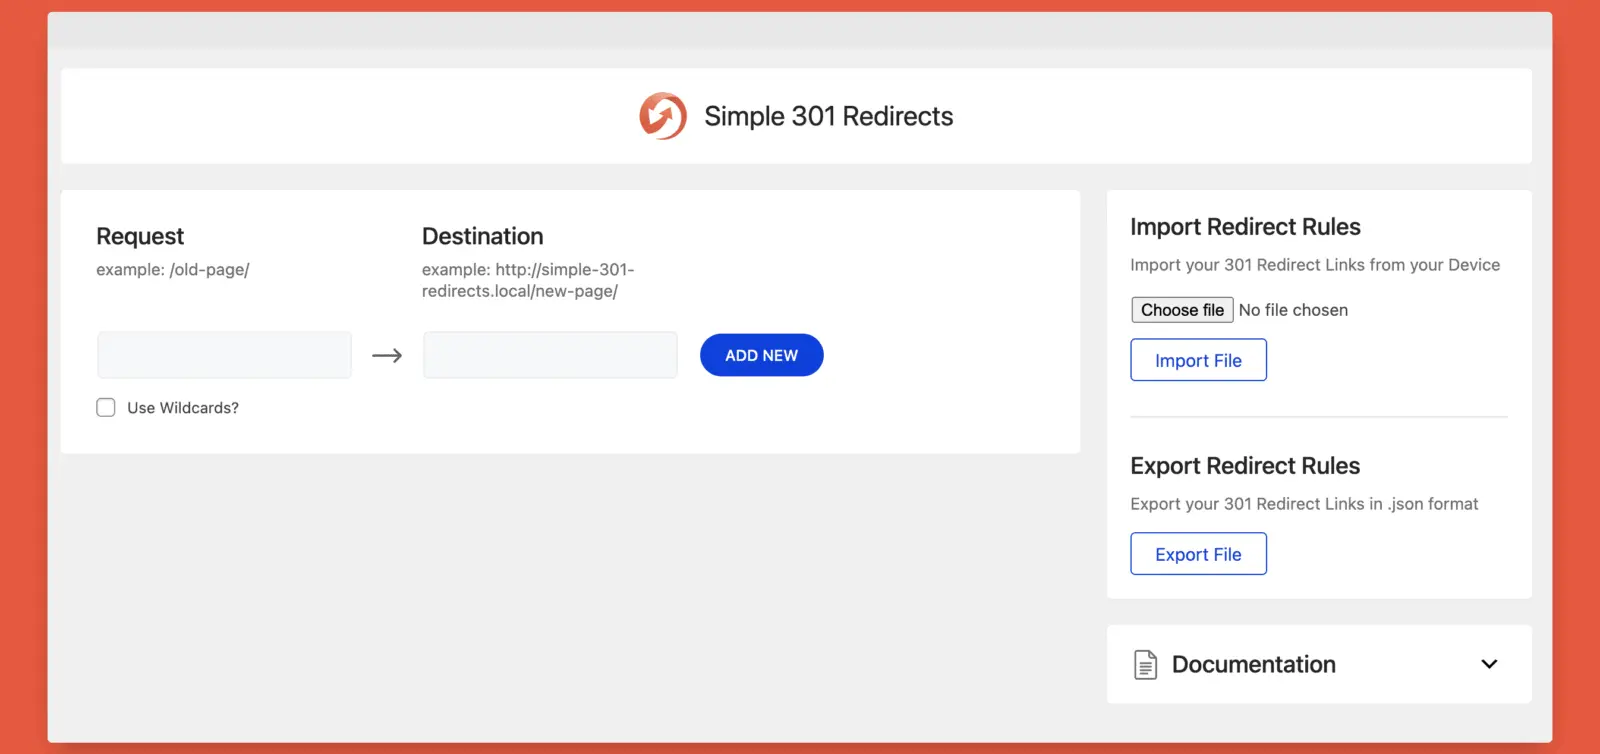Image resolution: width=1600 pixels, height=754 pixels.
Task: Click the 'No file chosen' text
Action: click(1293, 310)
